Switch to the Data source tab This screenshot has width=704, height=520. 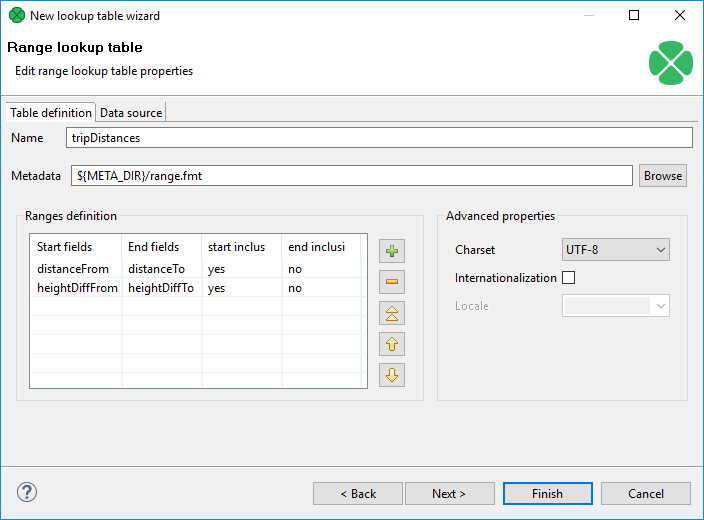(131, 113)
